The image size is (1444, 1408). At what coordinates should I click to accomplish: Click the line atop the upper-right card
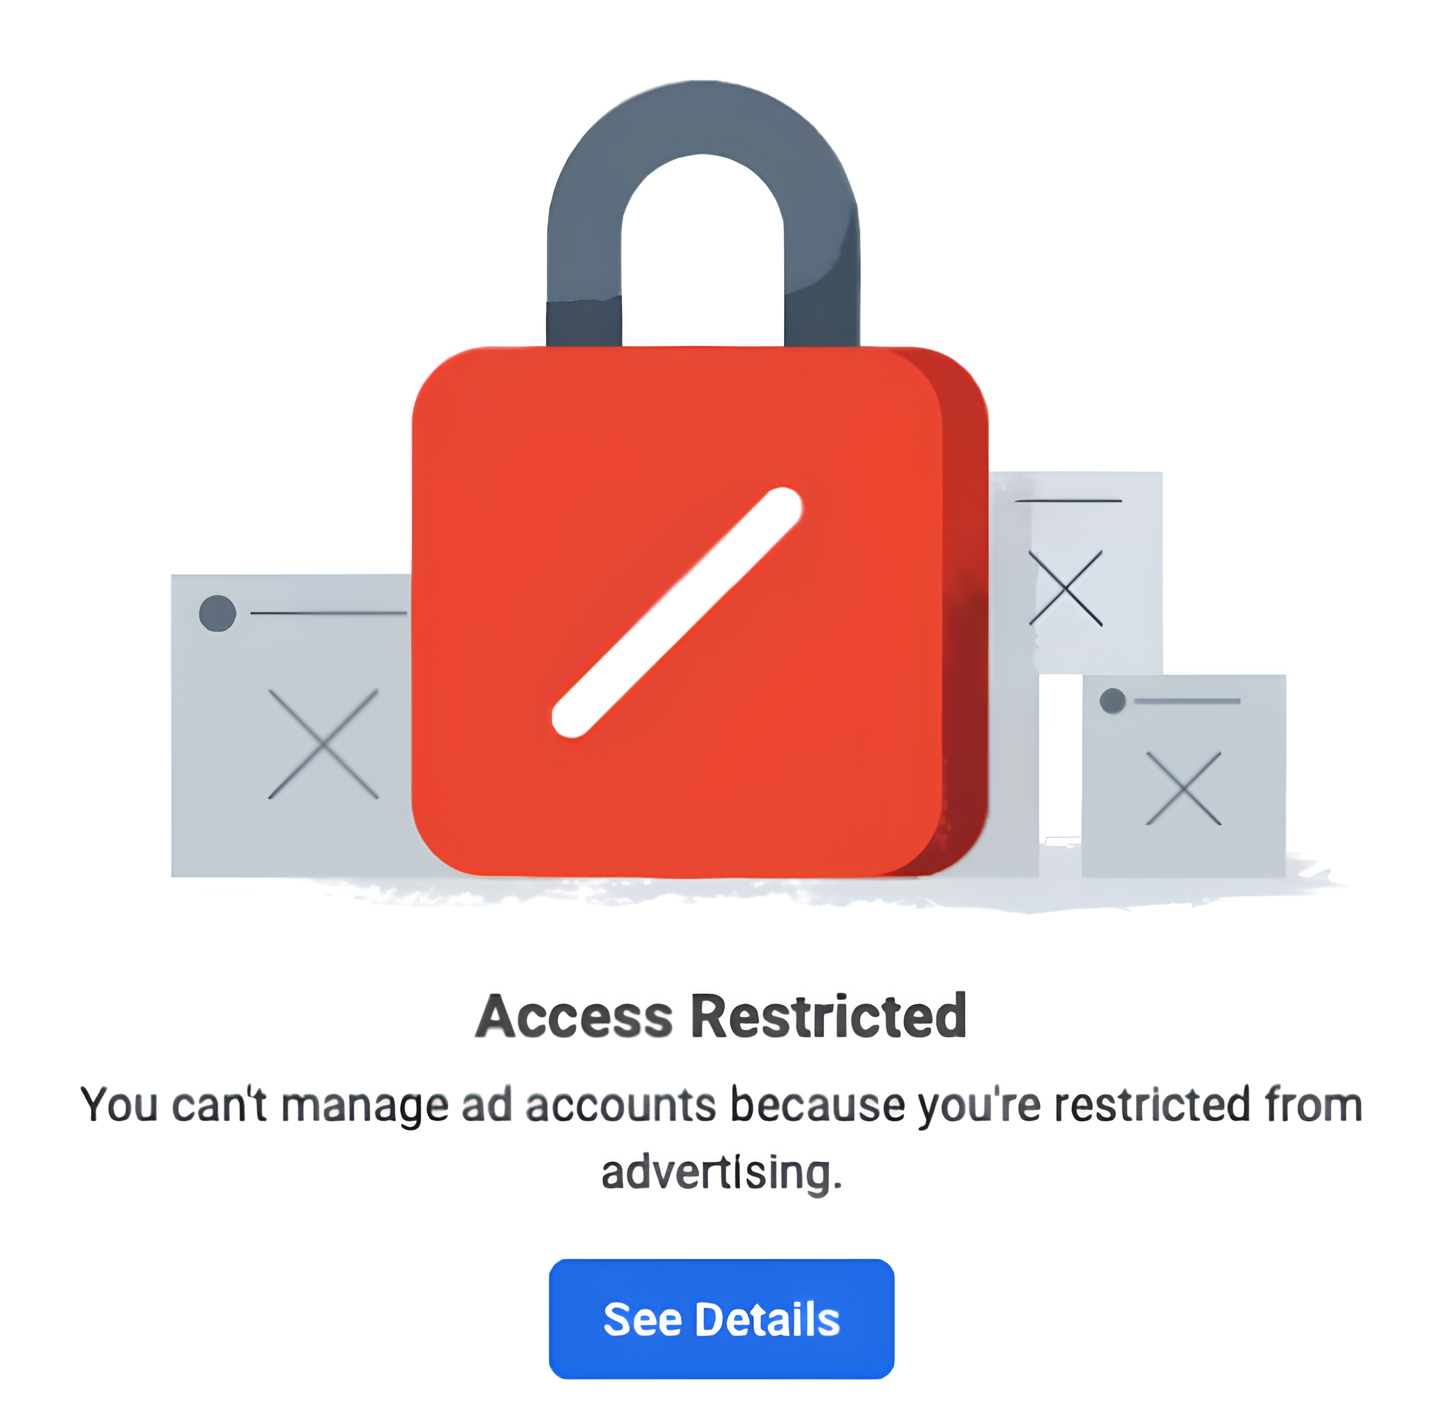click(1068, 500)
